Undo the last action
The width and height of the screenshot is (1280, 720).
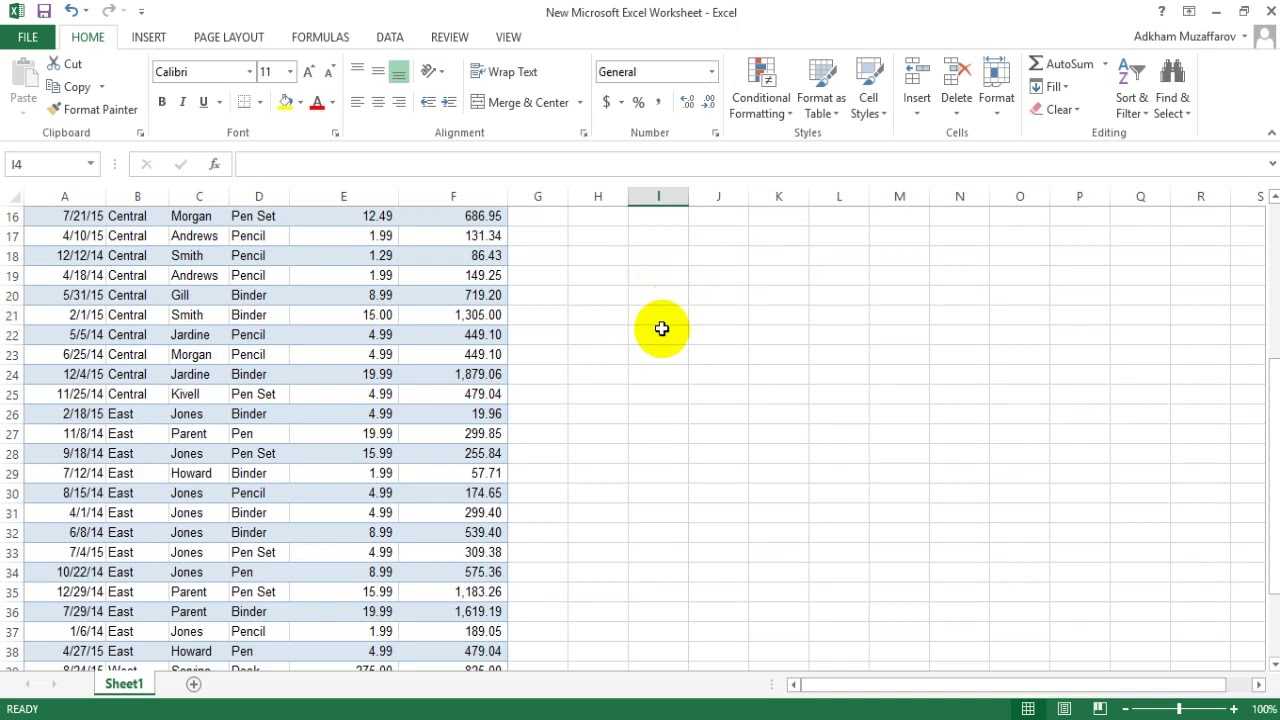[x=71, y=12]
